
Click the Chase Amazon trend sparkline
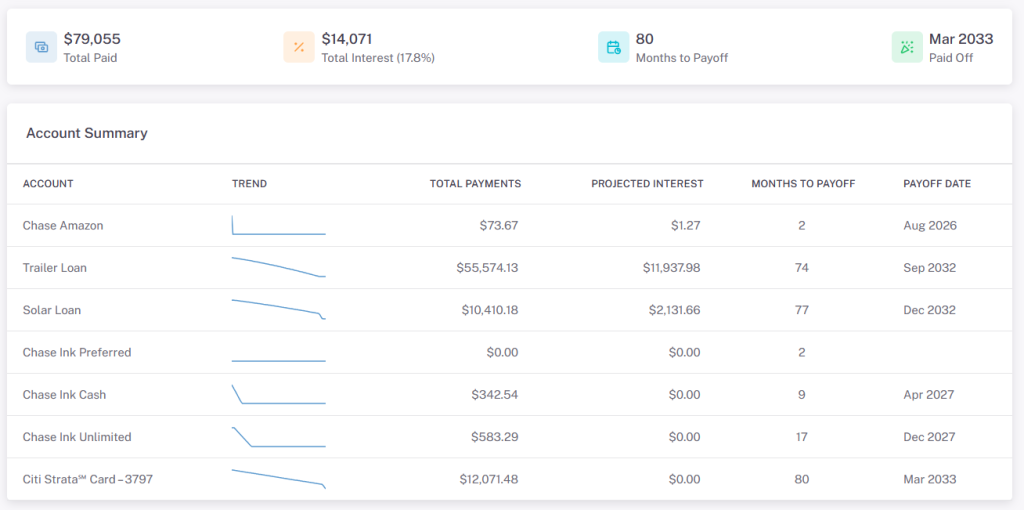click(279, 225)
